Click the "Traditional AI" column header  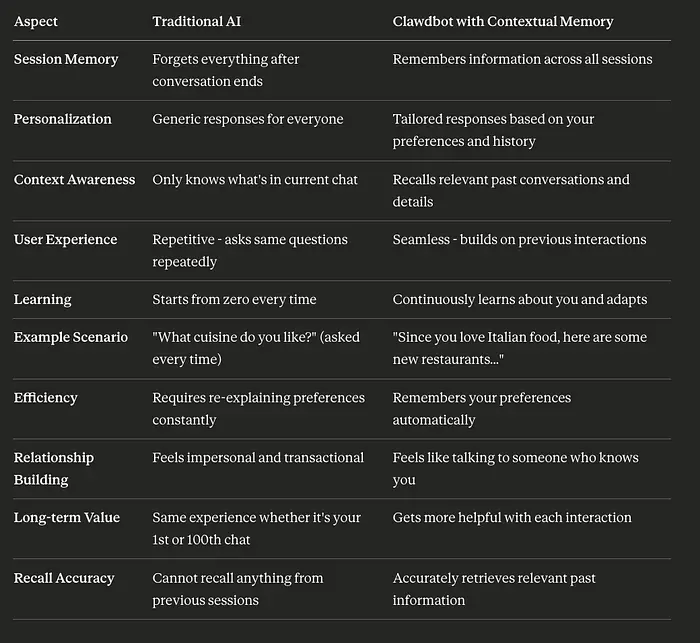(199, 21)
